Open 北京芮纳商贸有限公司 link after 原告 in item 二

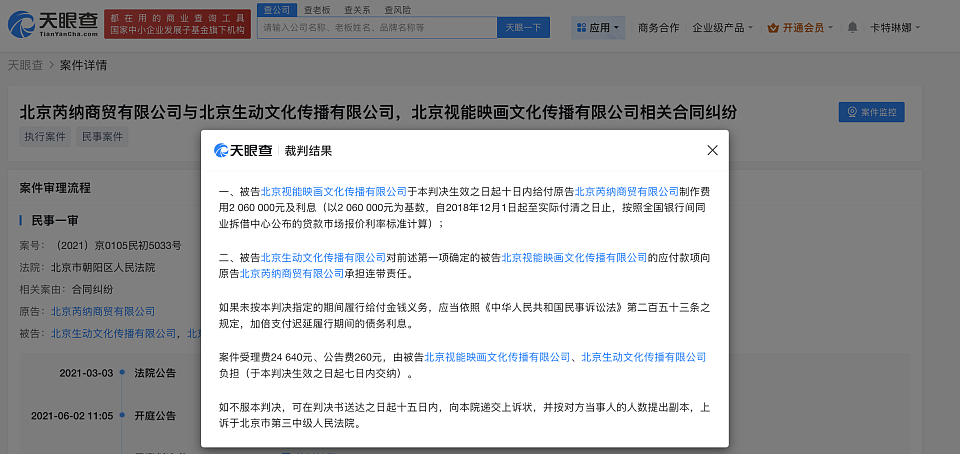pos(291,274)
